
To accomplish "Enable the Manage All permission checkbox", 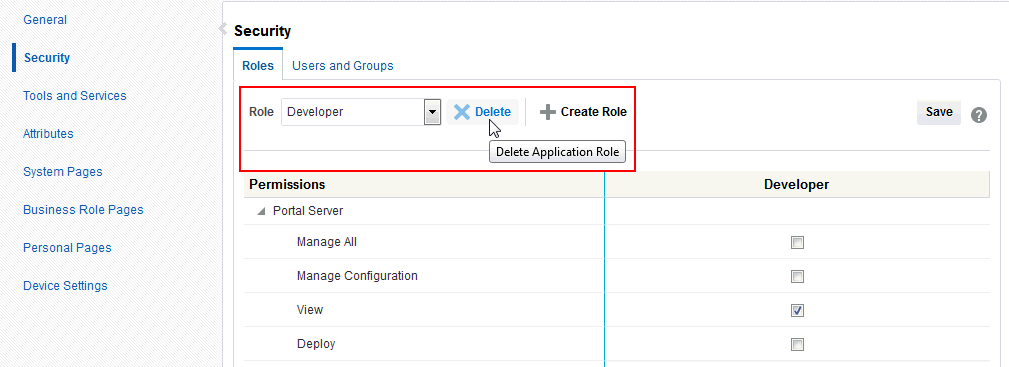I will click(x=797, y=243).
